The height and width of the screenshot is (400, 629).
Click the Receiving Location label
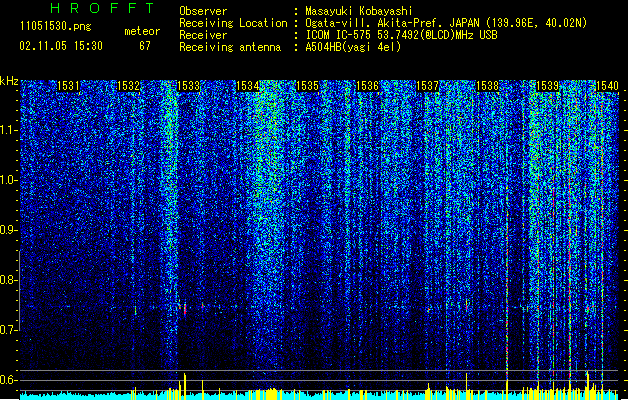tap(233, 23)
